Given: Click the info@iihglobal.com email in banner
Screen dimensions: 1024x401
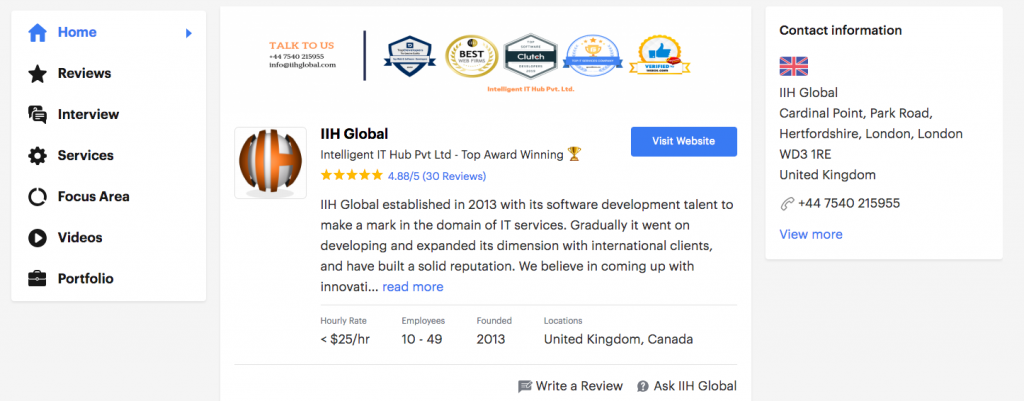Looking at the screenshot, I should (302, 65).
